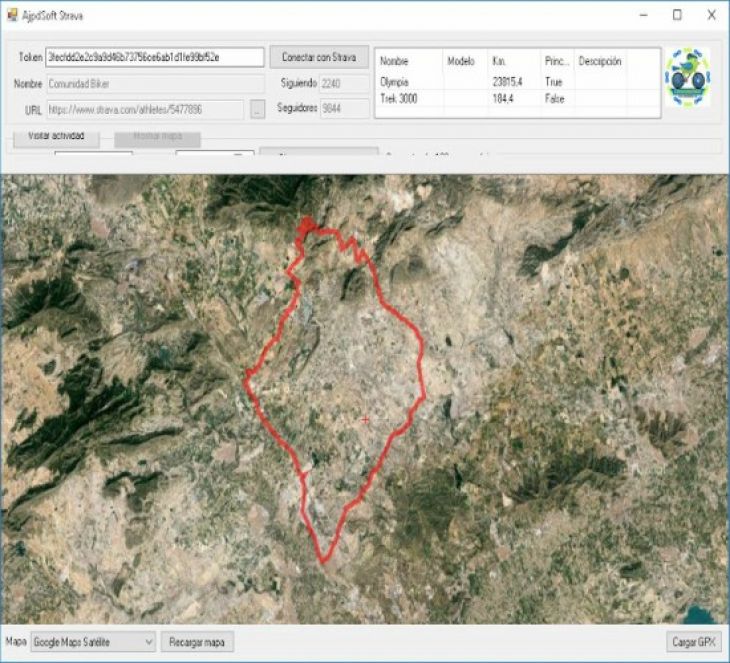Maximize the AjpdSoft Strava window

click(x=677, y=15)
